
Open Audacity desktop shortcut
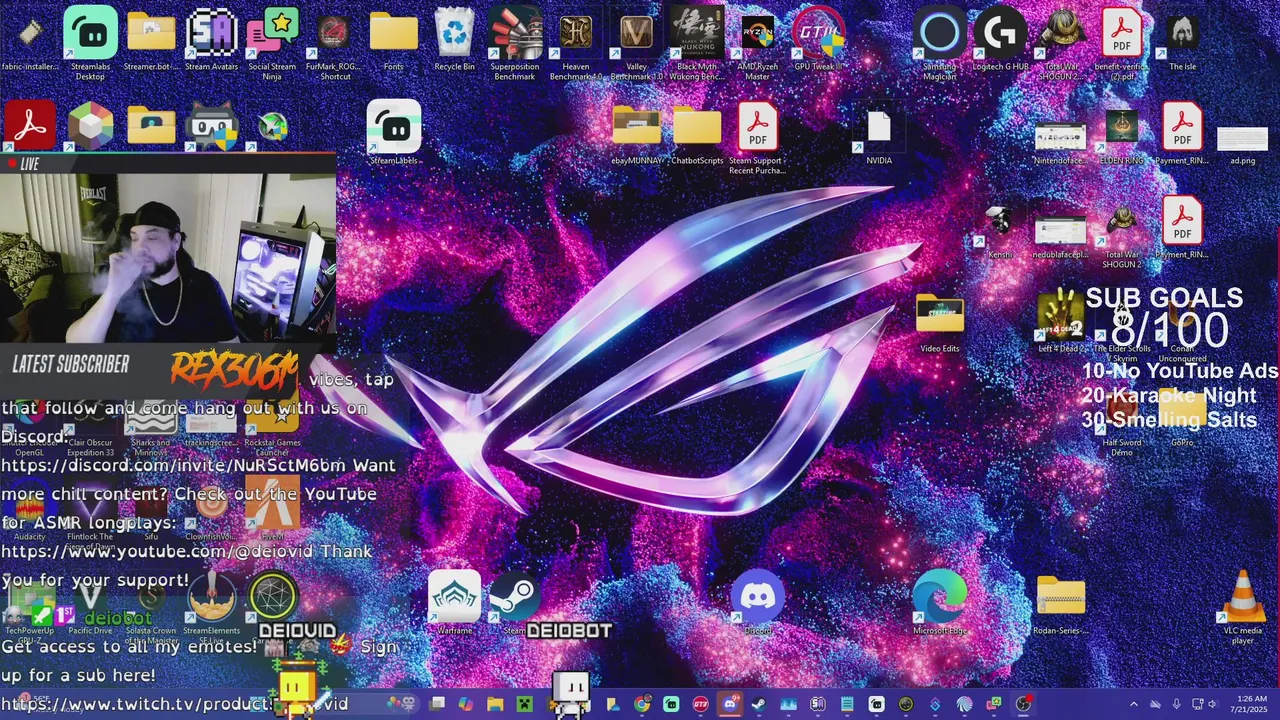coord(30,512)
